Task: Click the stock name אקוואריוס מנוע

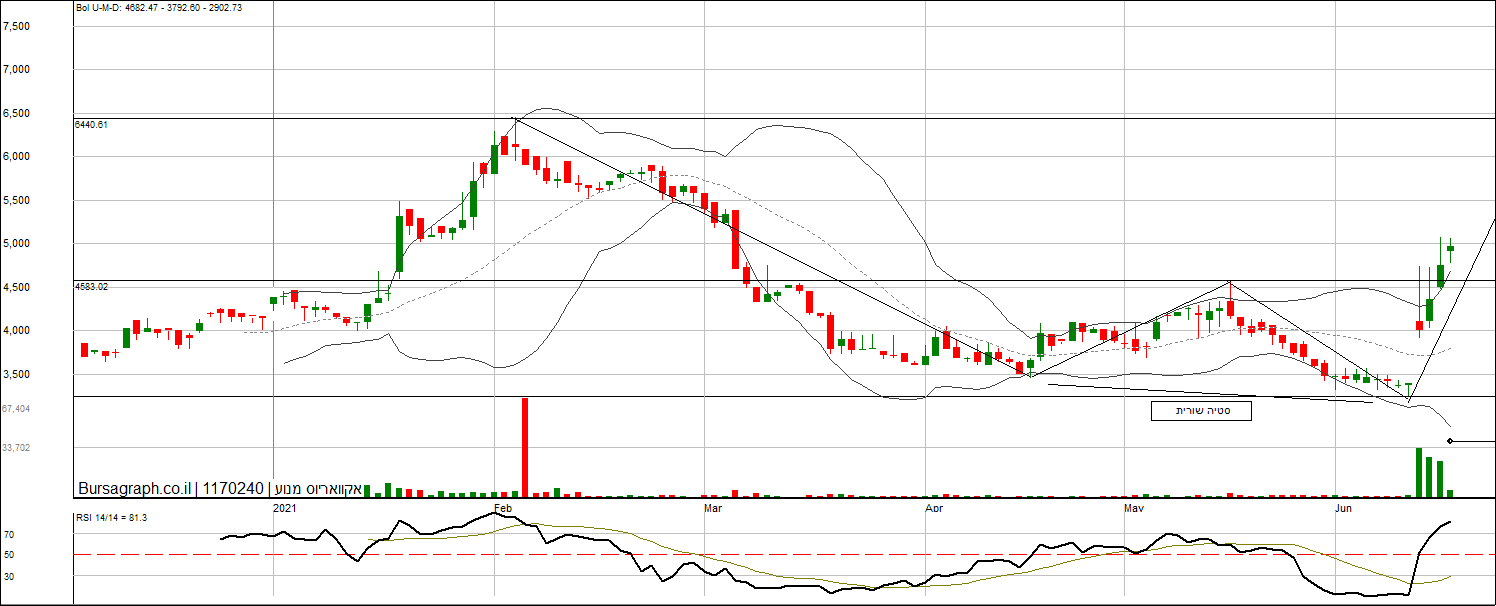Action: 316,489
